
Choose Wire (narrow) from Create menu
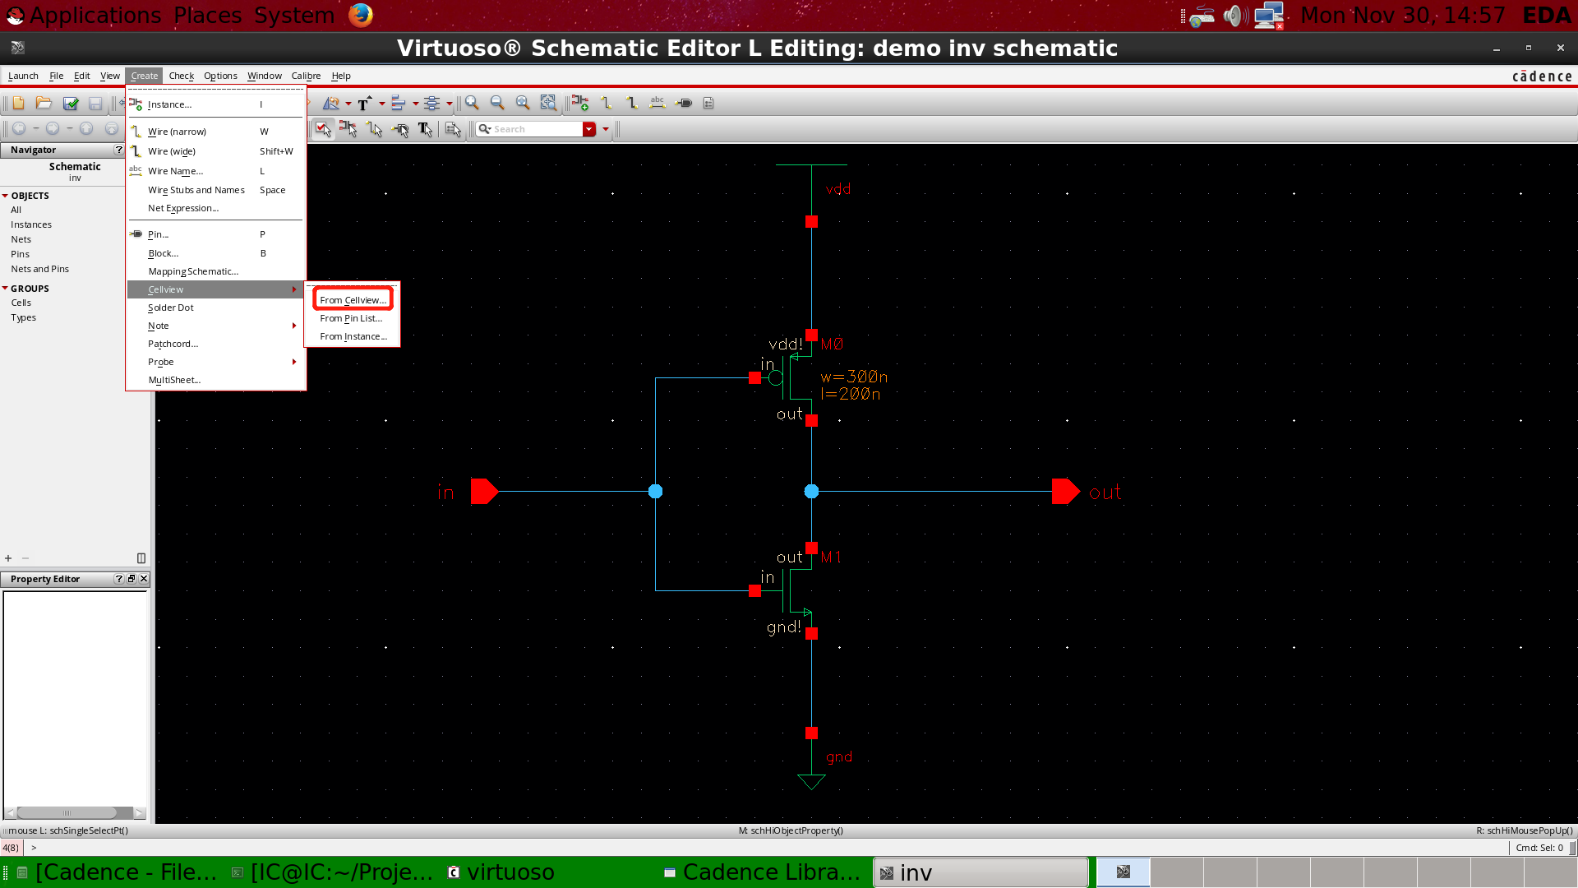coord(177,132)
